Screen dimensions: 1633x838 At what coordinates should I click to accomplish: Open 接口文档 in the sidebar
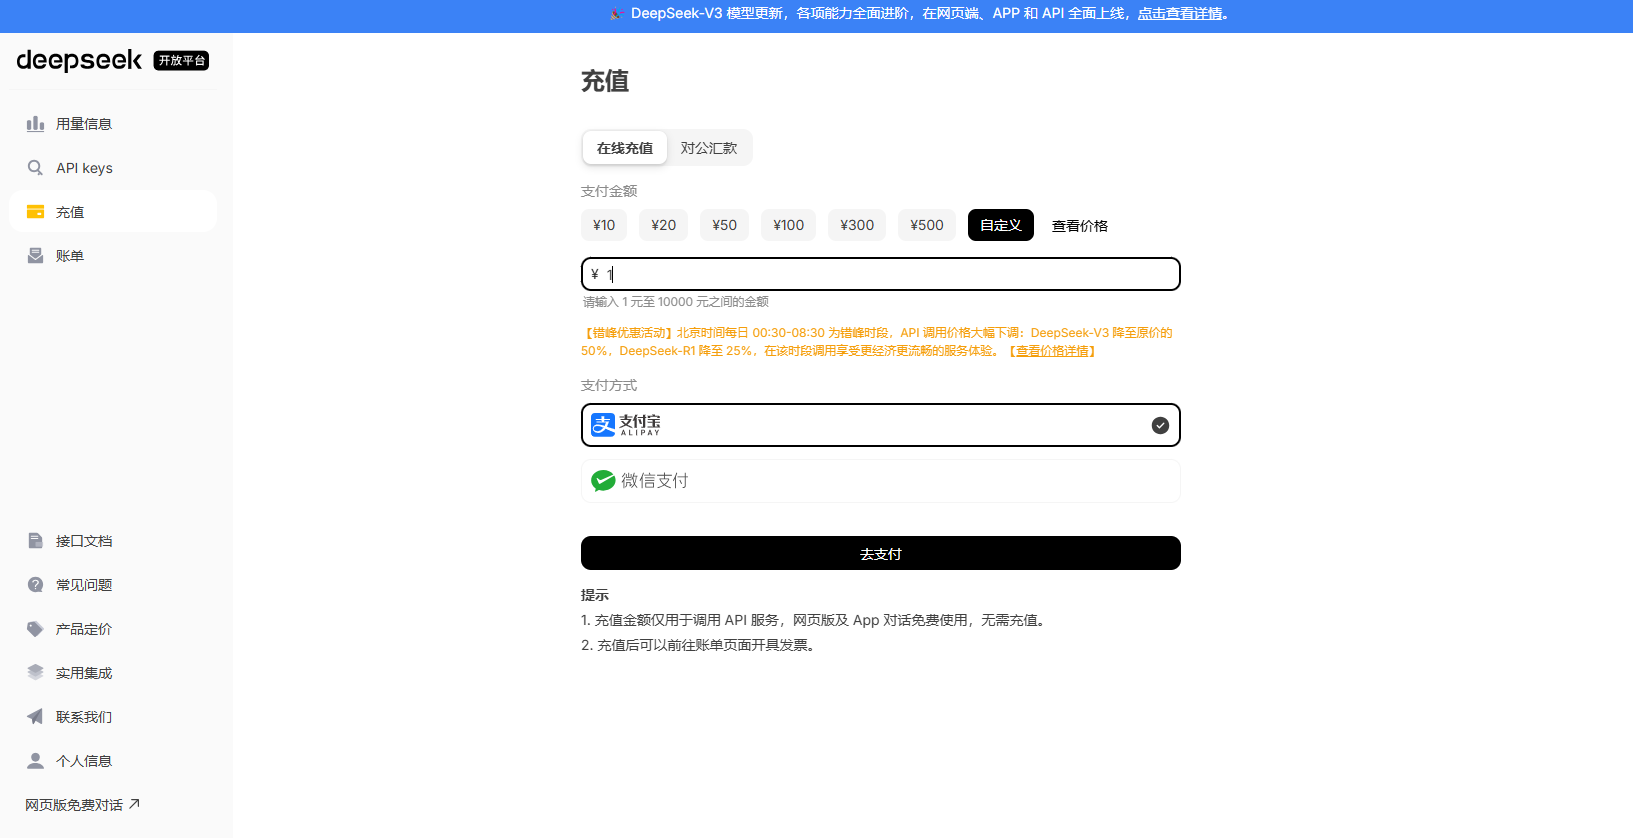coord(113,541)
